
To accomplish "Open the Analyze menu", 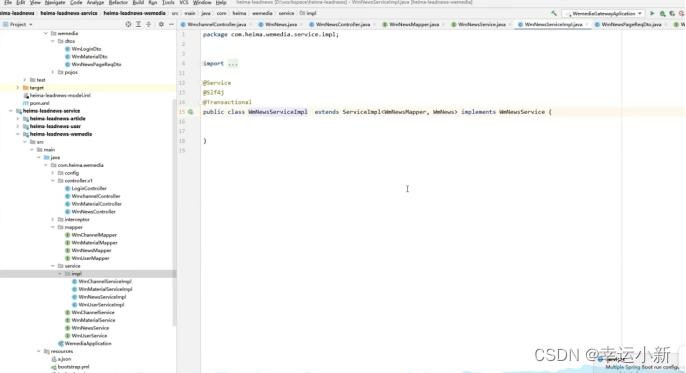I will click(x=95, y=3).
